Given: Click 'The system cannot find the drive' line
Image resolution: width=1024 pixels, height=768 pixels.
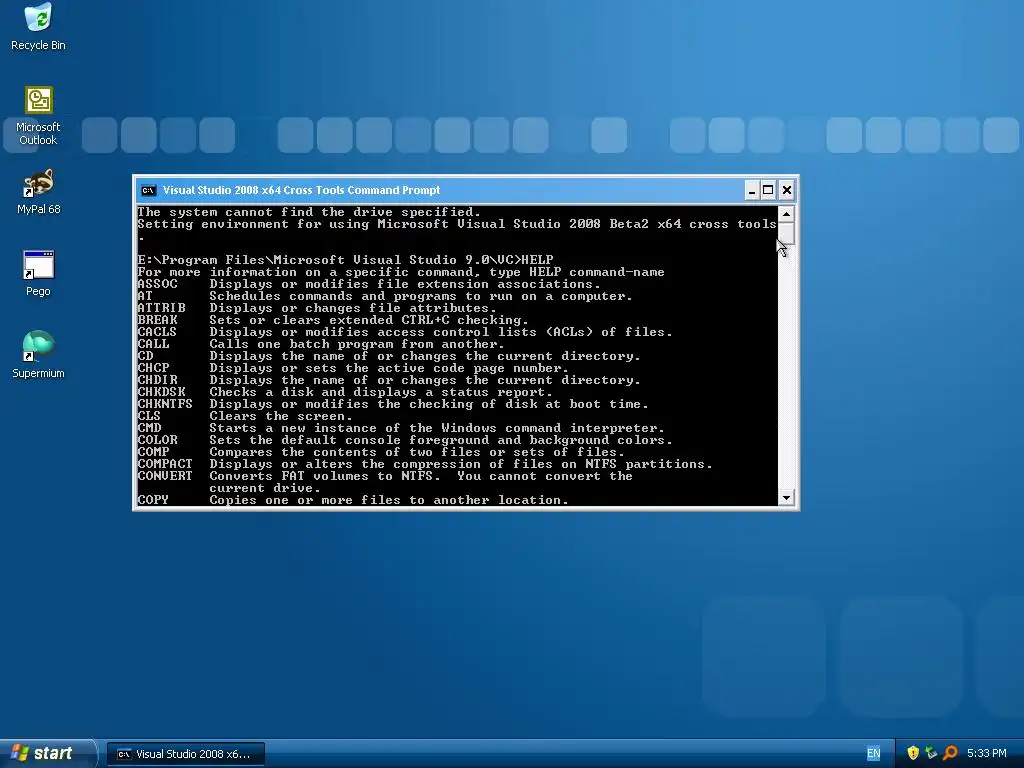Looking at the screenshot, I should pyautogui.click(x=309, y=212).
